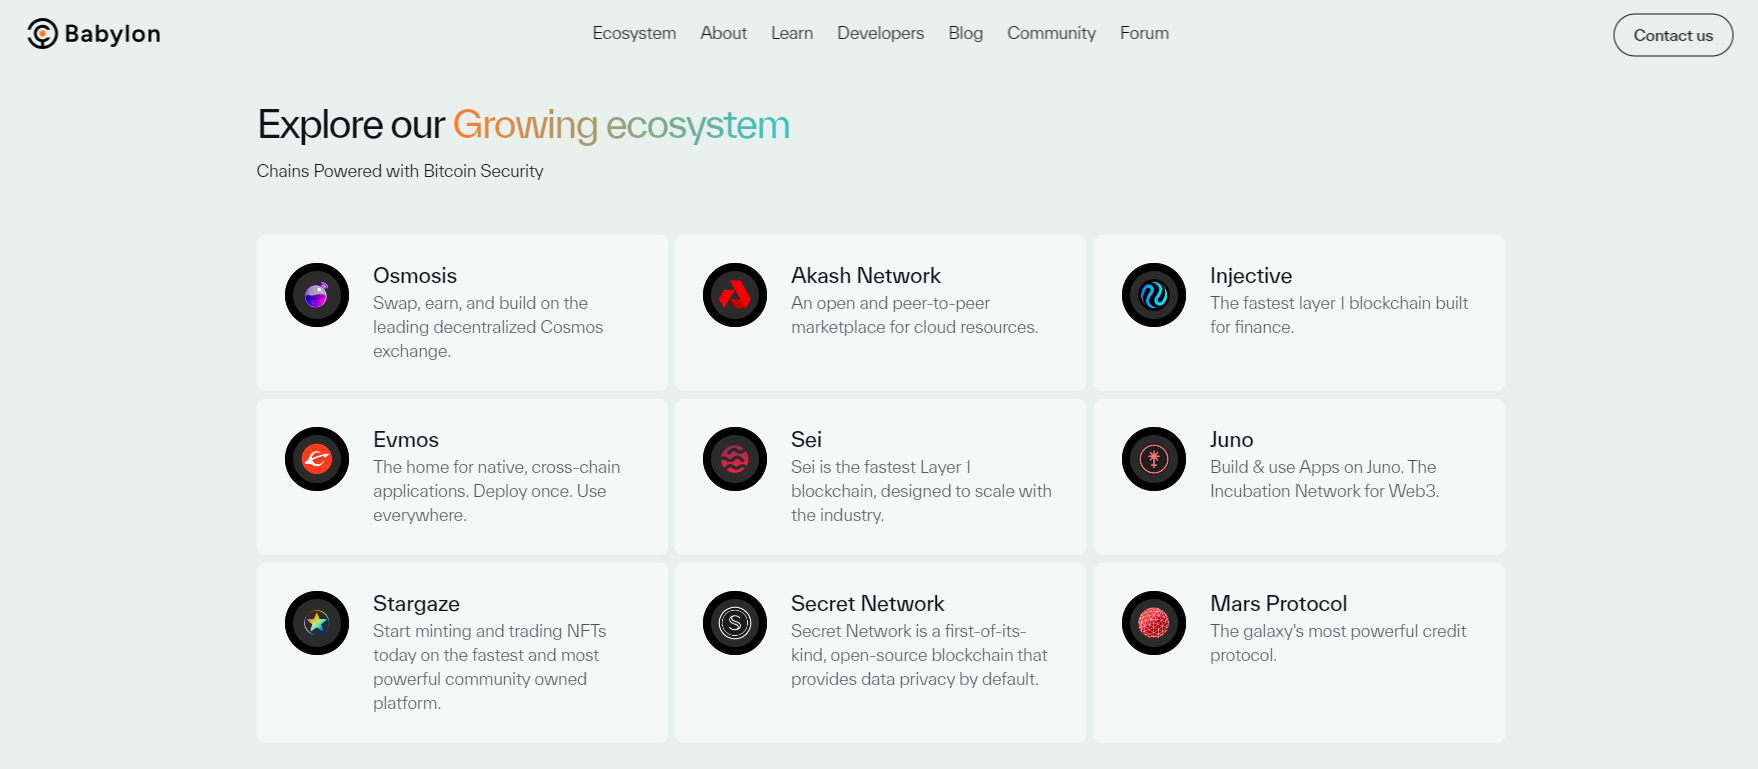Click the "Explore our Growing ecosystem" heading
Image resolution: width=1758 pixels, height=769 pixels.
pos(524,126)
